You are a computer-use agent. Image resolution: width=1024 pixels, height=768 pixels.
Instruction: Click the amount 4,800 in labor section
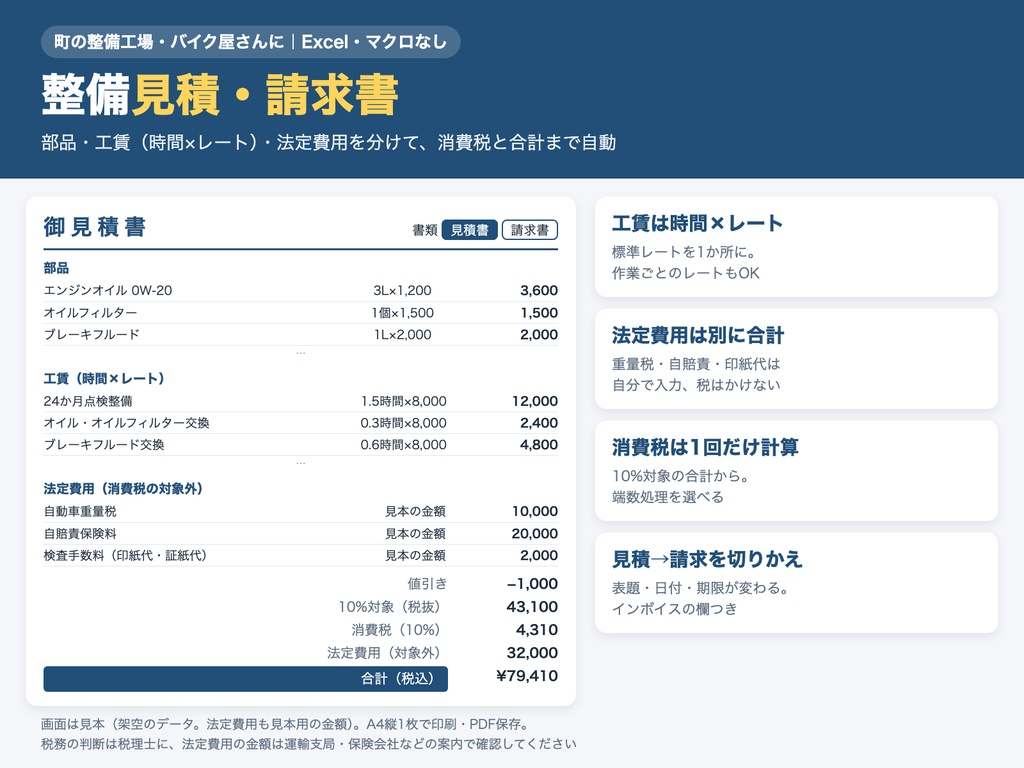click(x=539, y=445)
